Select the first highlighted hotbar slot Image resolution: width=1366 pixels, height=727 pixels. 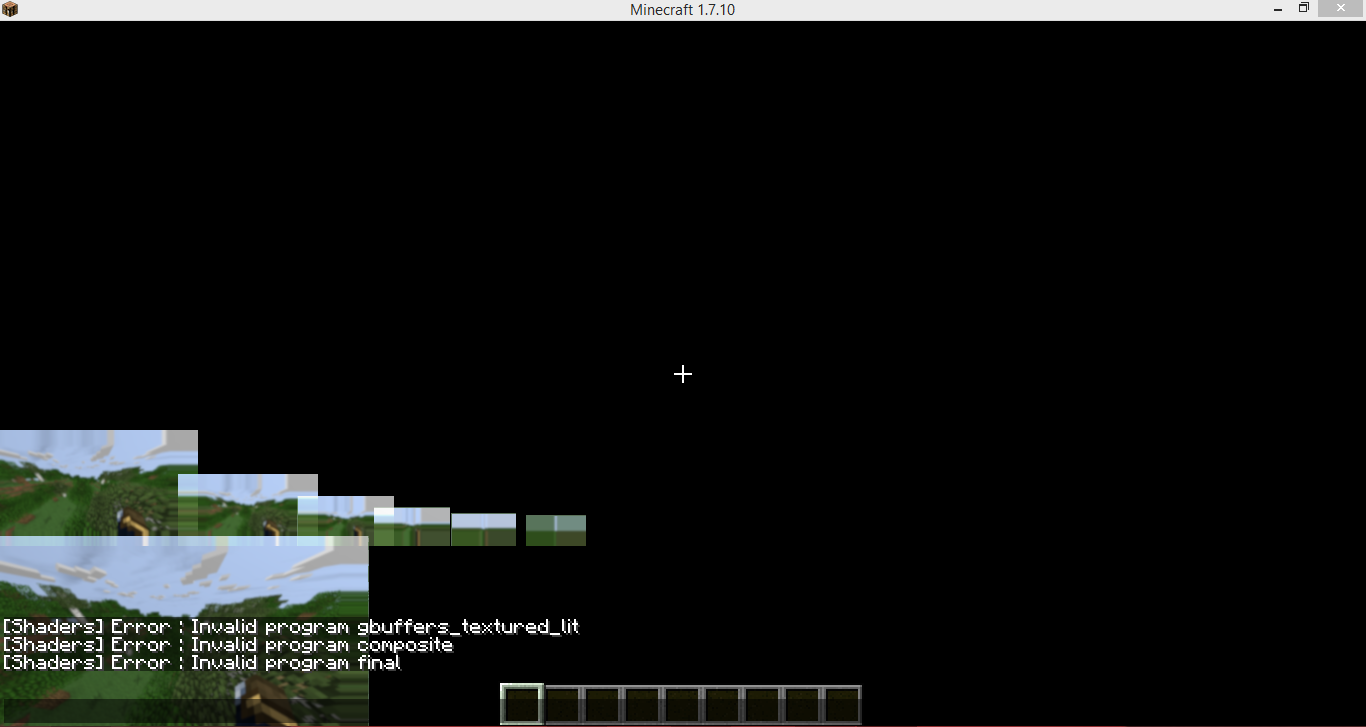click(522, 704)
